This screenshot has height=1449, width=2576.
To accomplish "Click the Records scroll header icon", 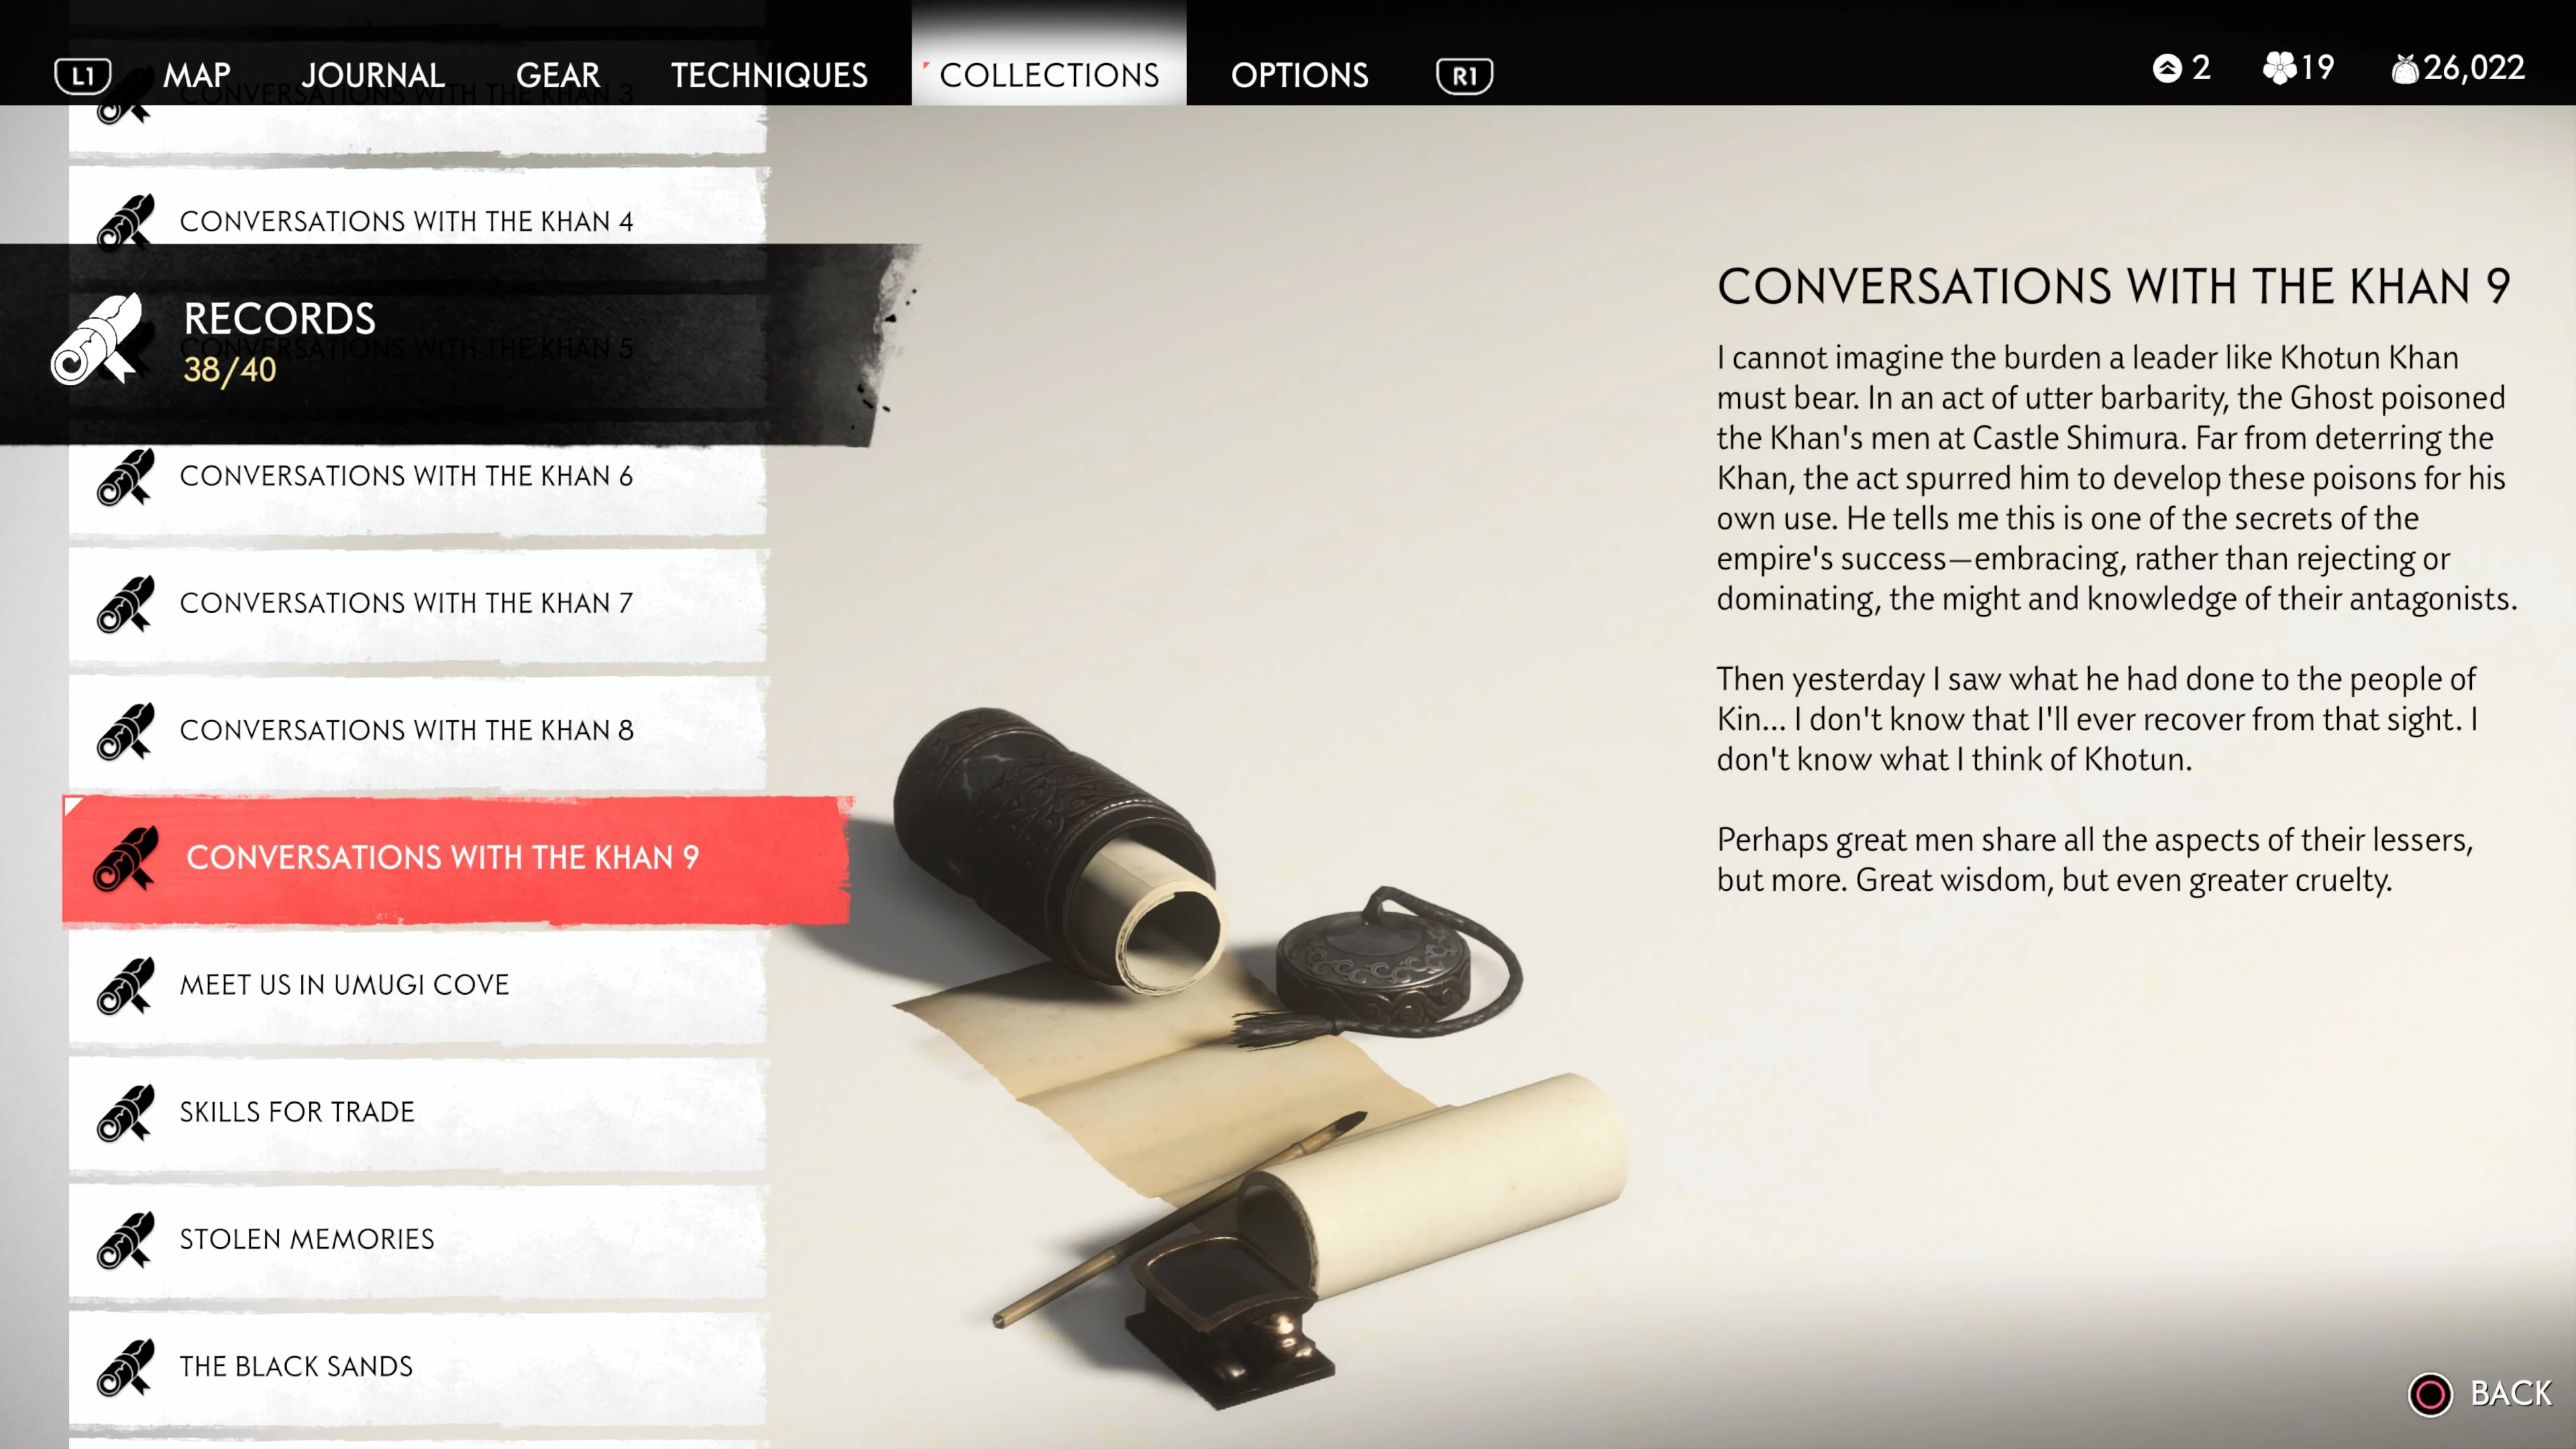I will [x=97, y=339].
